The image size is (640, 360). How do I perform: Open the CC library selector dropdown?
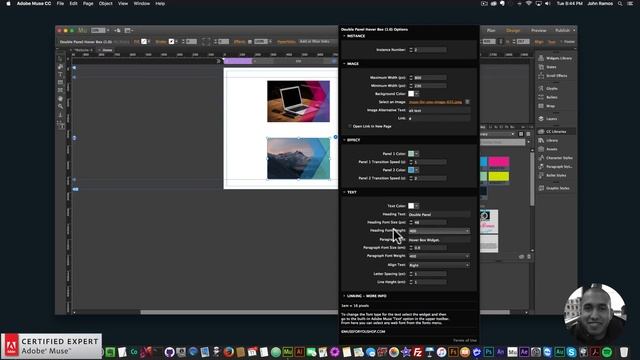pyautogui.click(x=498, y=134)
